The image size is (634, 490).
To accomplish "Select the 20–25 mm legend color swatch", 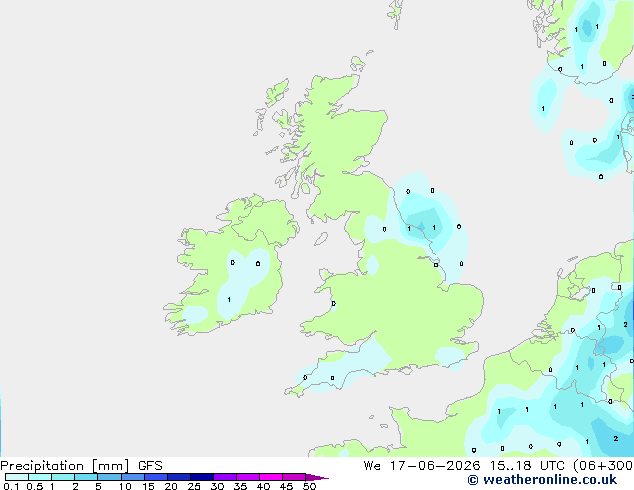I will point(179,477).
